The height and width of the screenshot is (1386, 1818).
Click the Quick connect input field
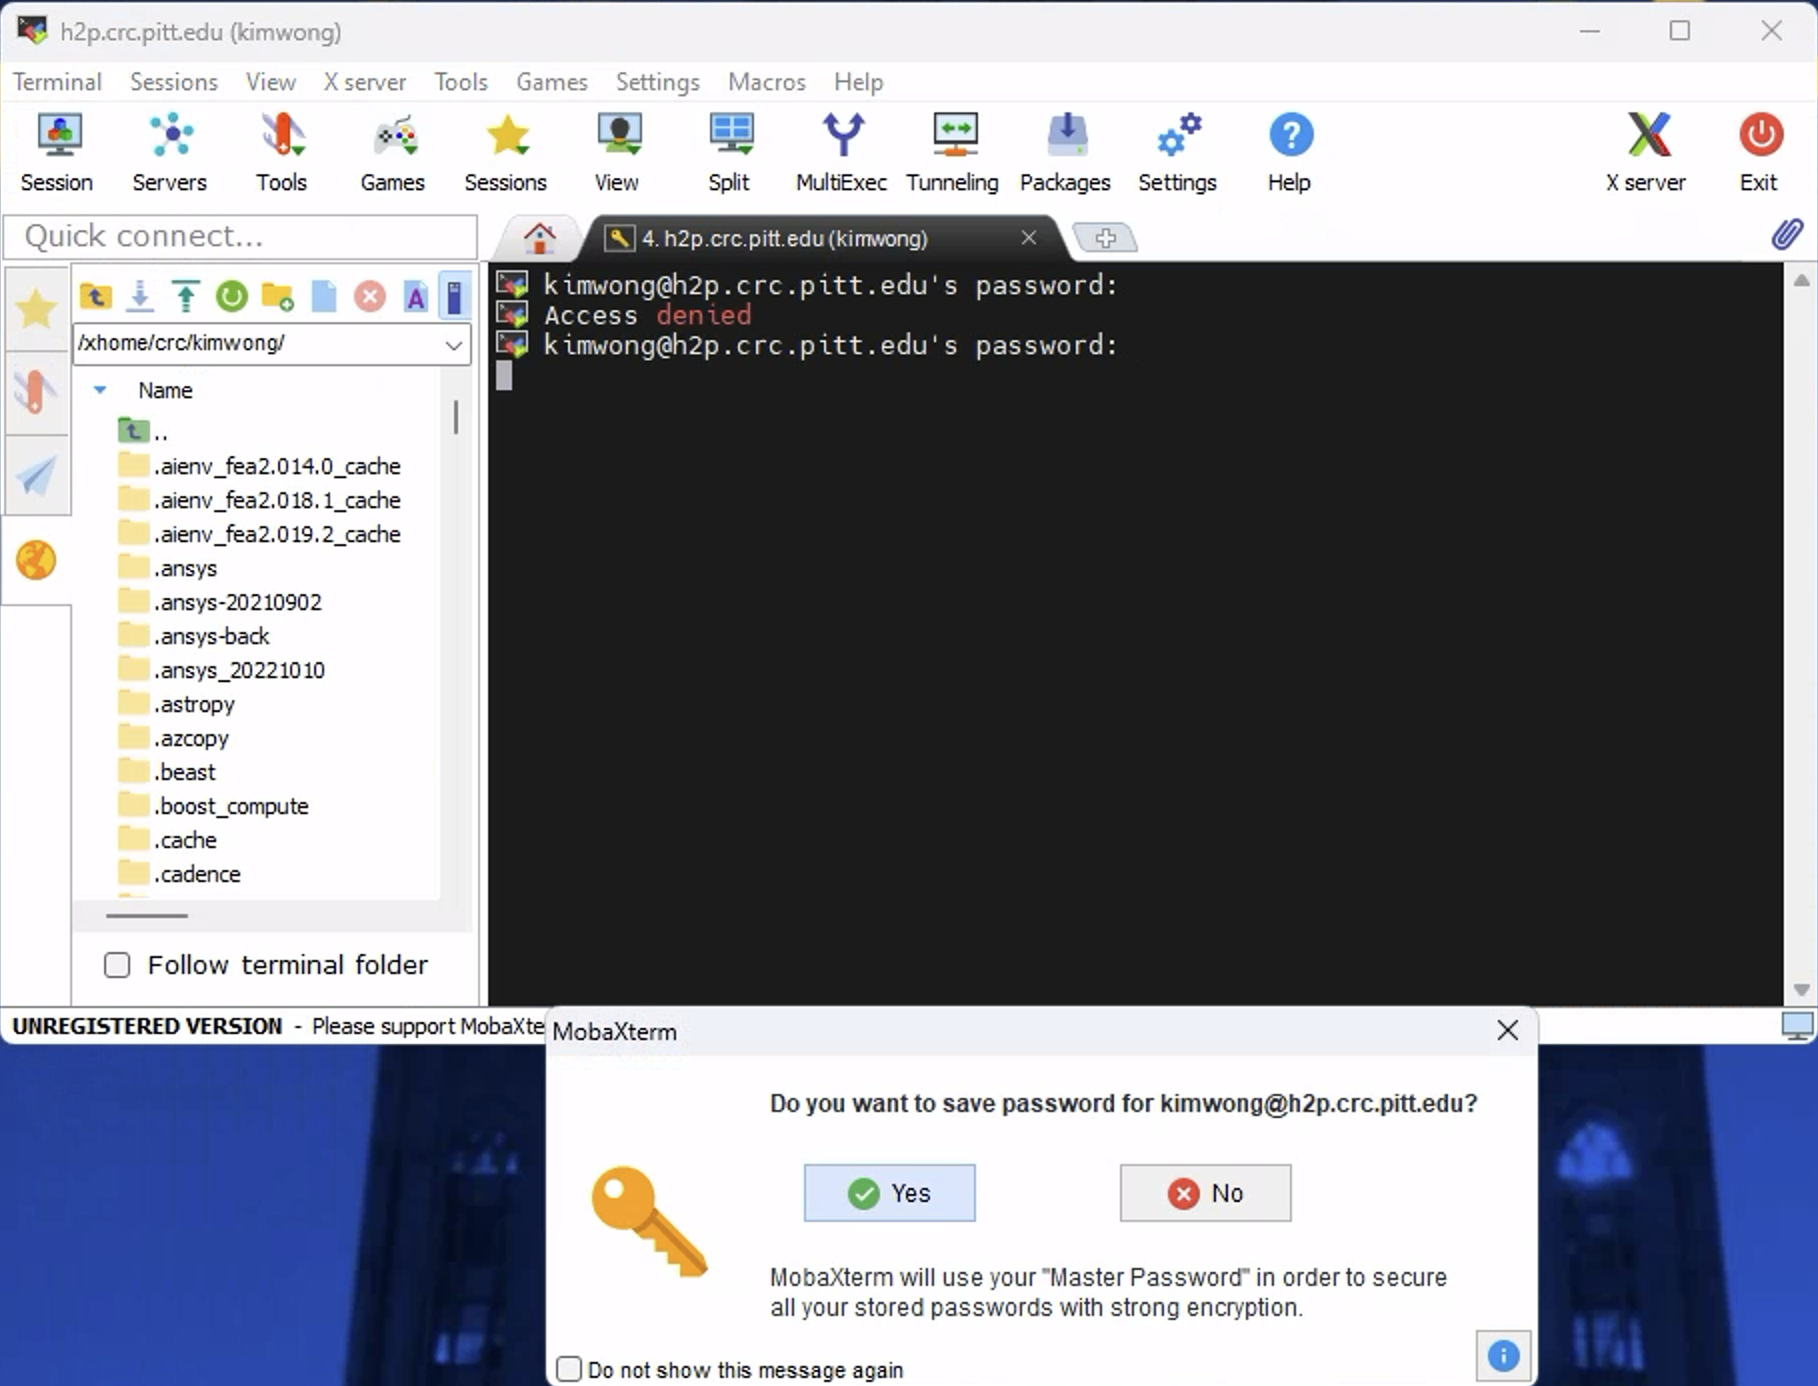click(241, 236)
